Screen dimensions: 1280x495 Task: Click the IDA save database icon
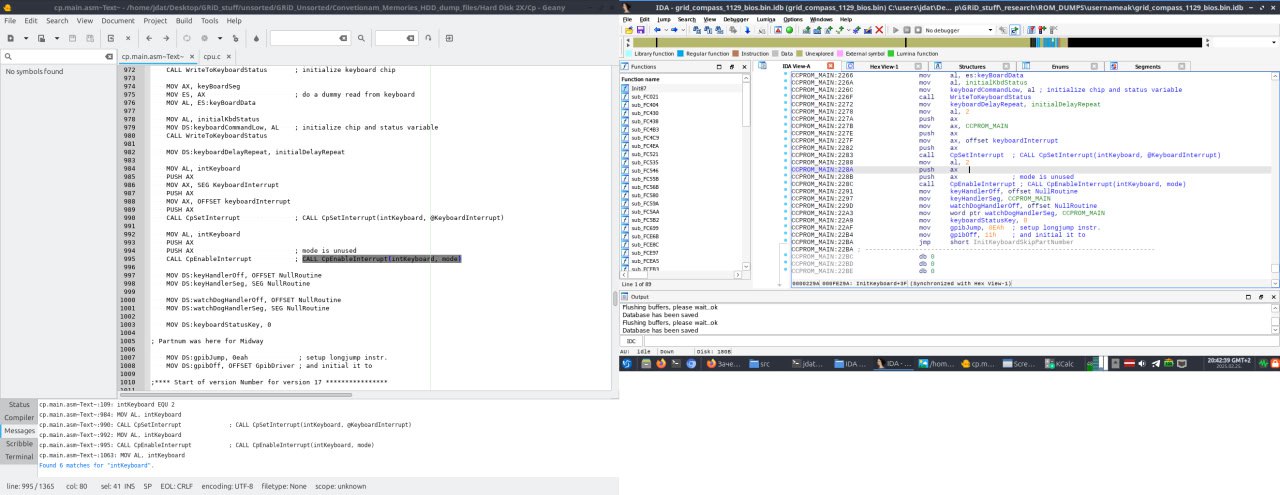(x=642, y=30)
